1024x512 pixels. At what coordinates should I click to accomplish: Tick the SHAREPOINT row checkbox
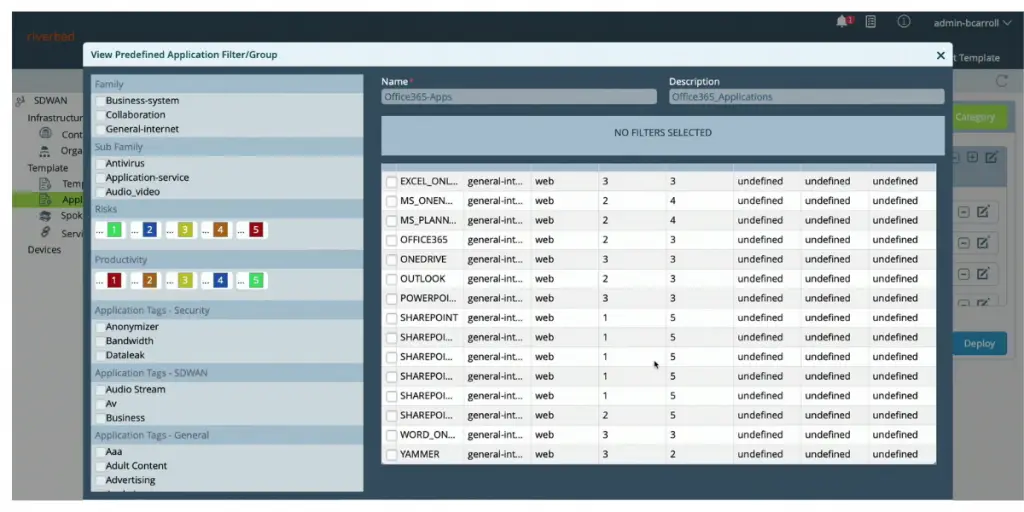391,319
